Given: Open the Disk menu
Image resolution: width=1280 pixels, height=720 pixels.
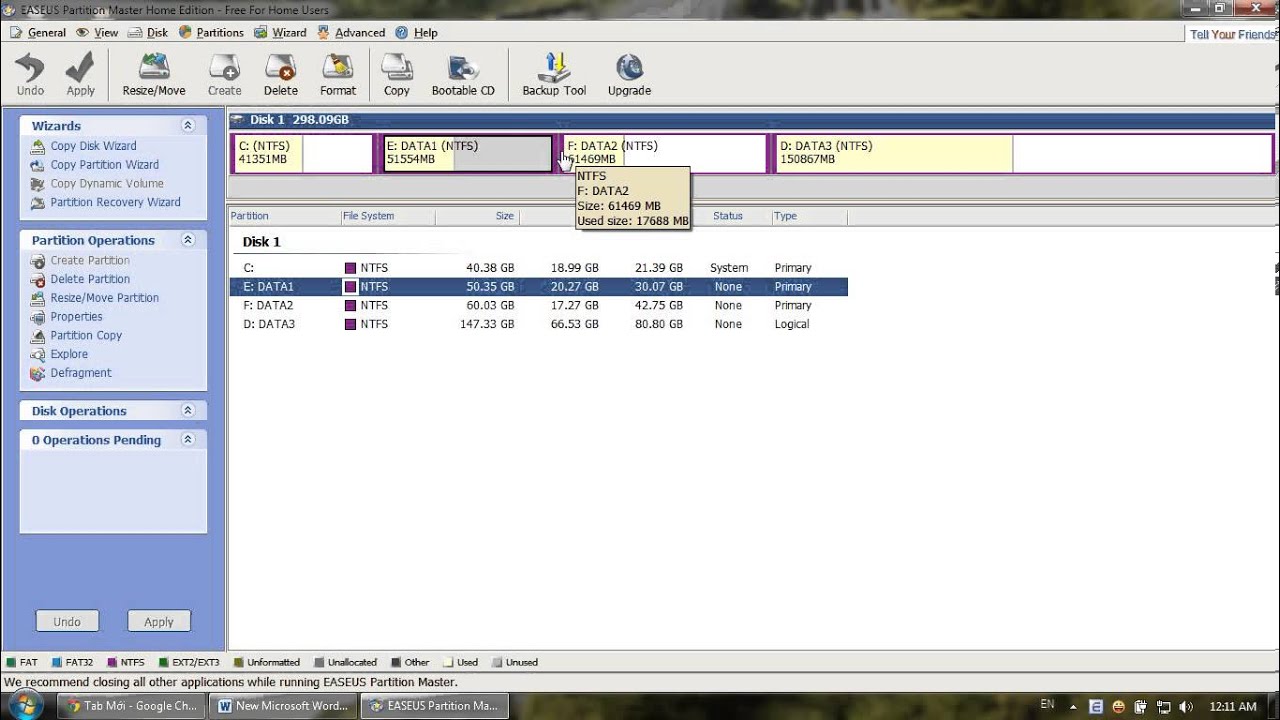Looking at the screenshot, I should coord(149,32).
